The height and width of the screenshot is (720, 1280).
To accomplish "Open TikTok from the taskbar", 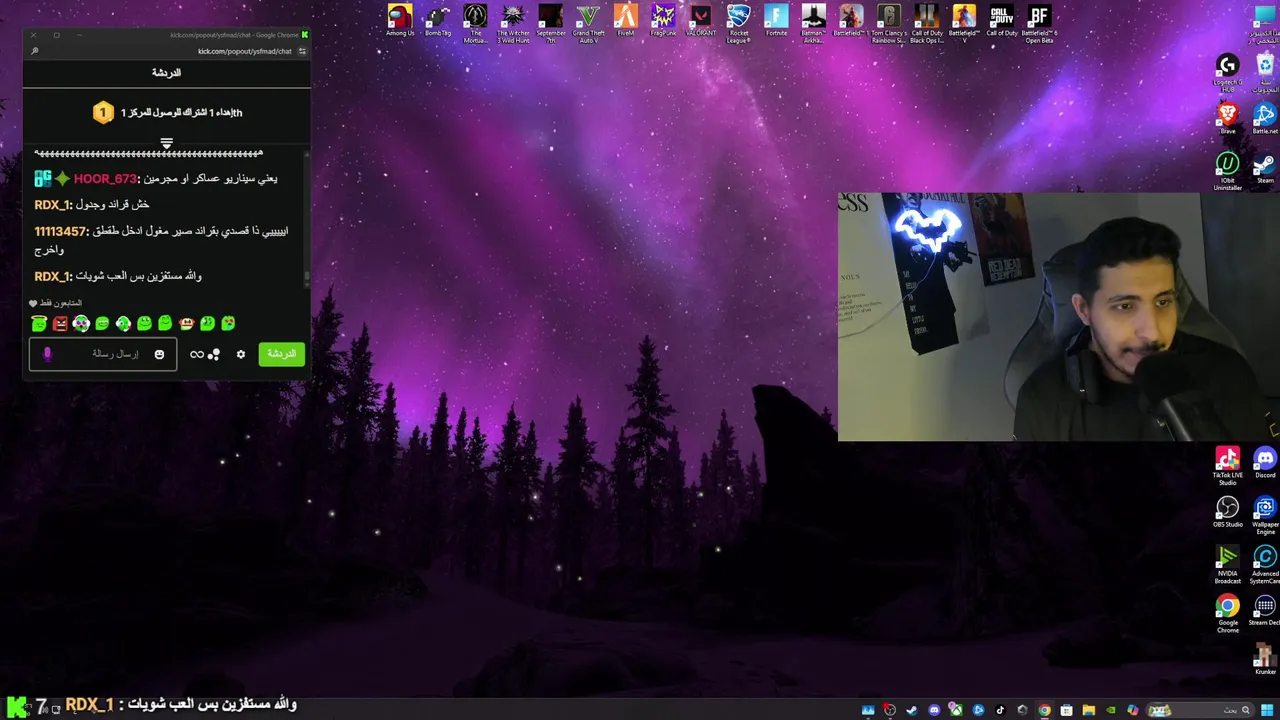I will click(x=1000, y=710).
